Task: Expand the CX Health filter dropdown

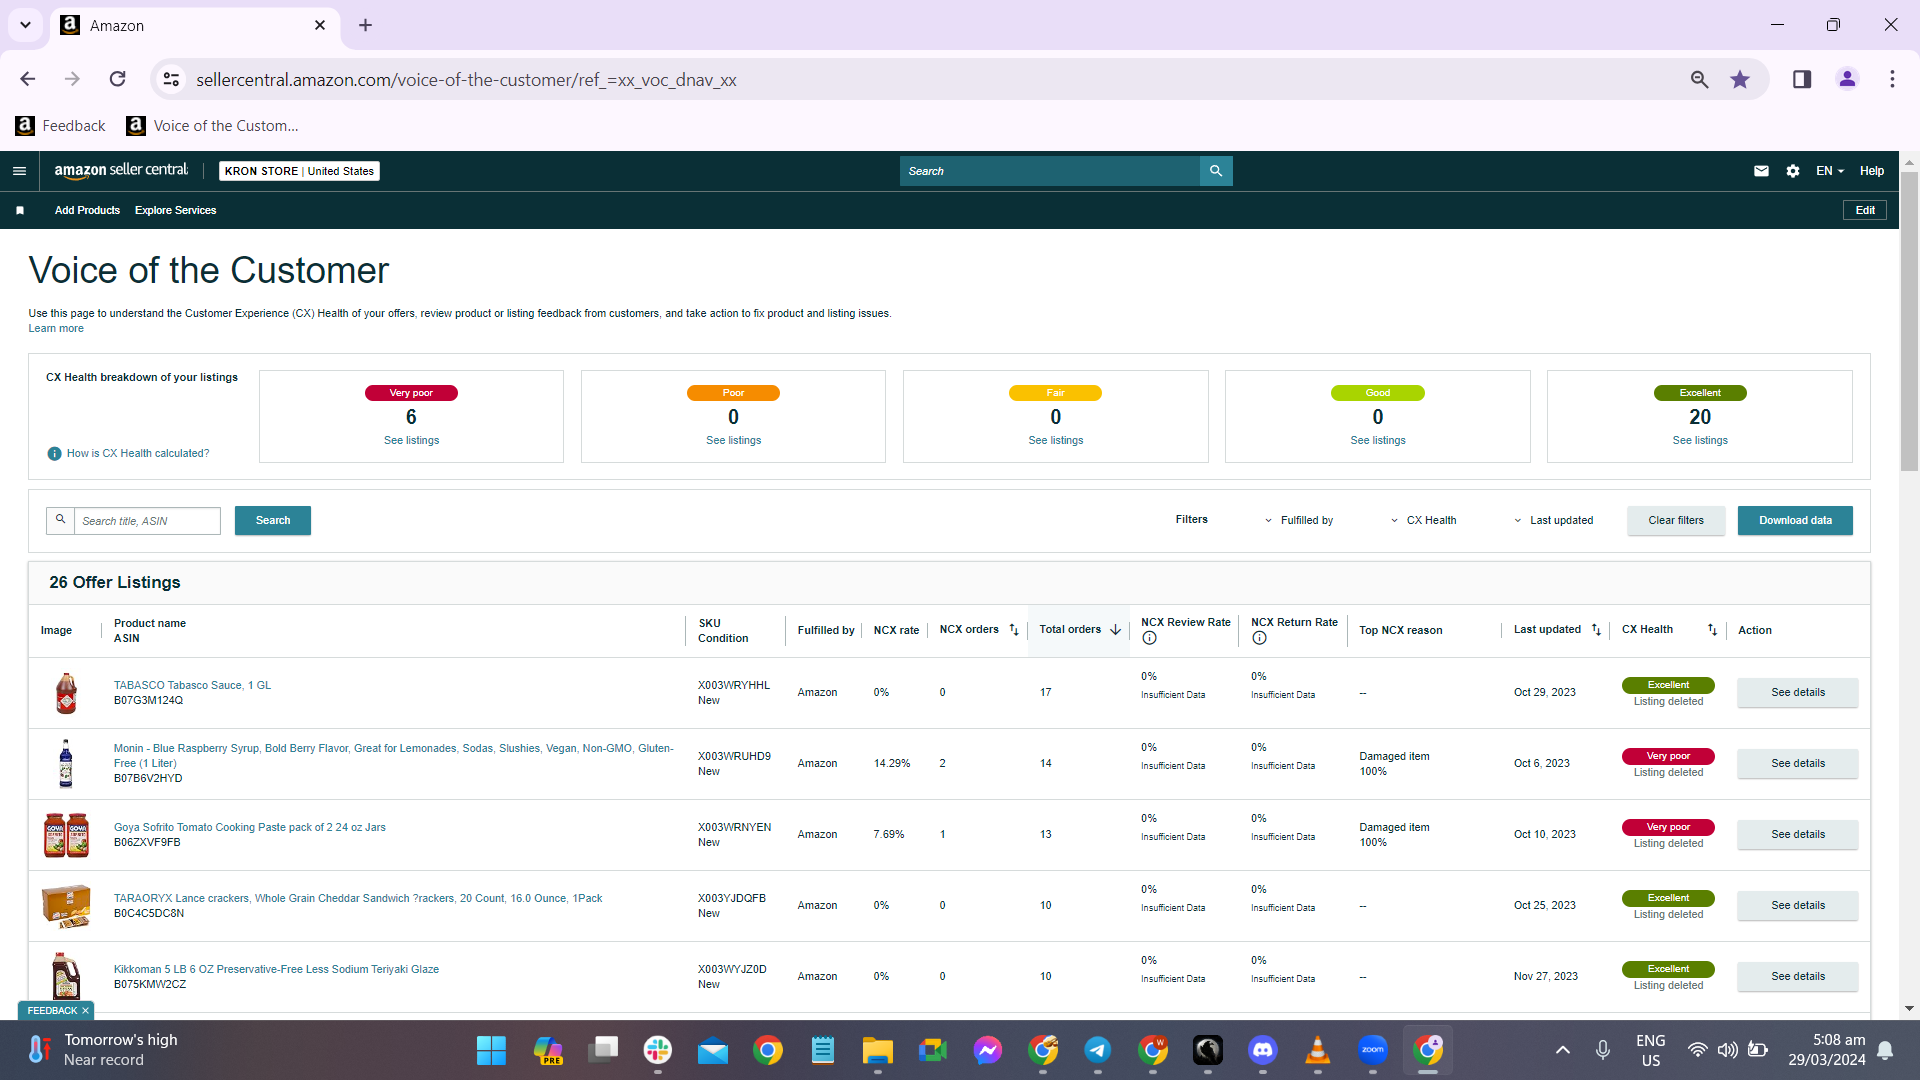Action: coord(1423,520)
